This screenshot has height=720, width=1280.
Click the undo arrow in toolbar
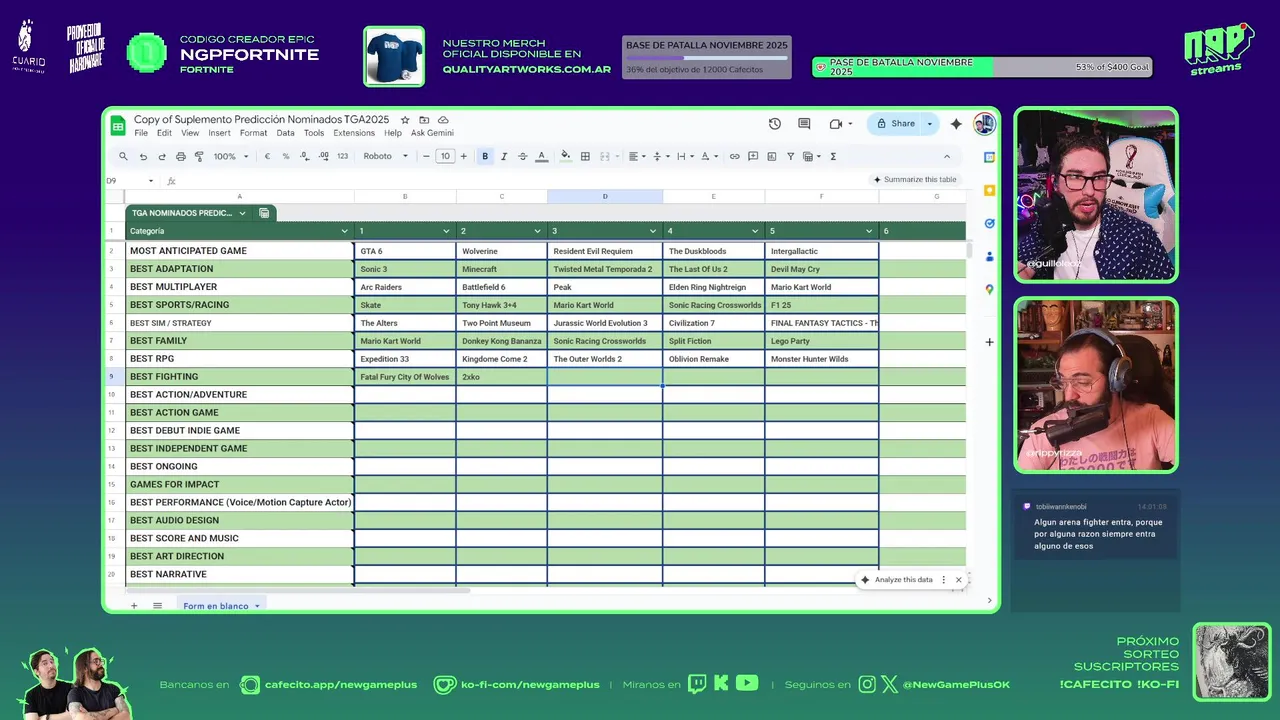(143, 156)
